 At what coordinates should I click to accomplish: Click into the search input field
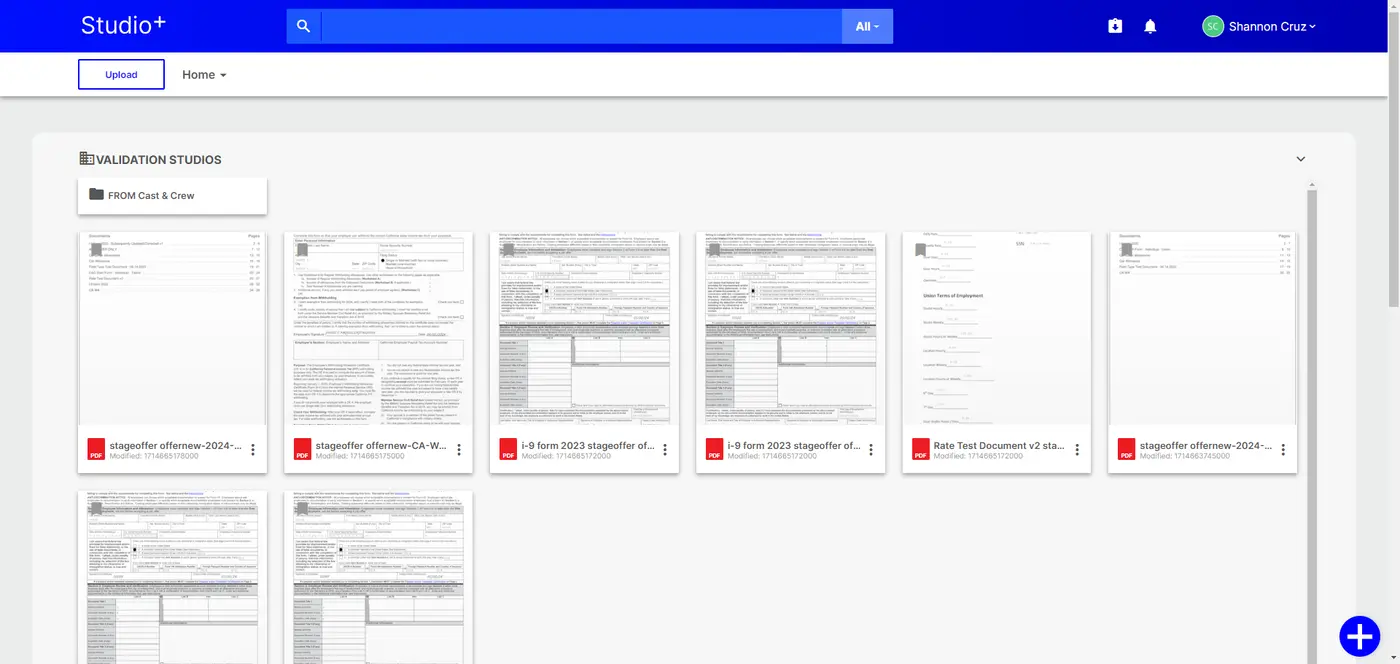[x=580, y=27]
